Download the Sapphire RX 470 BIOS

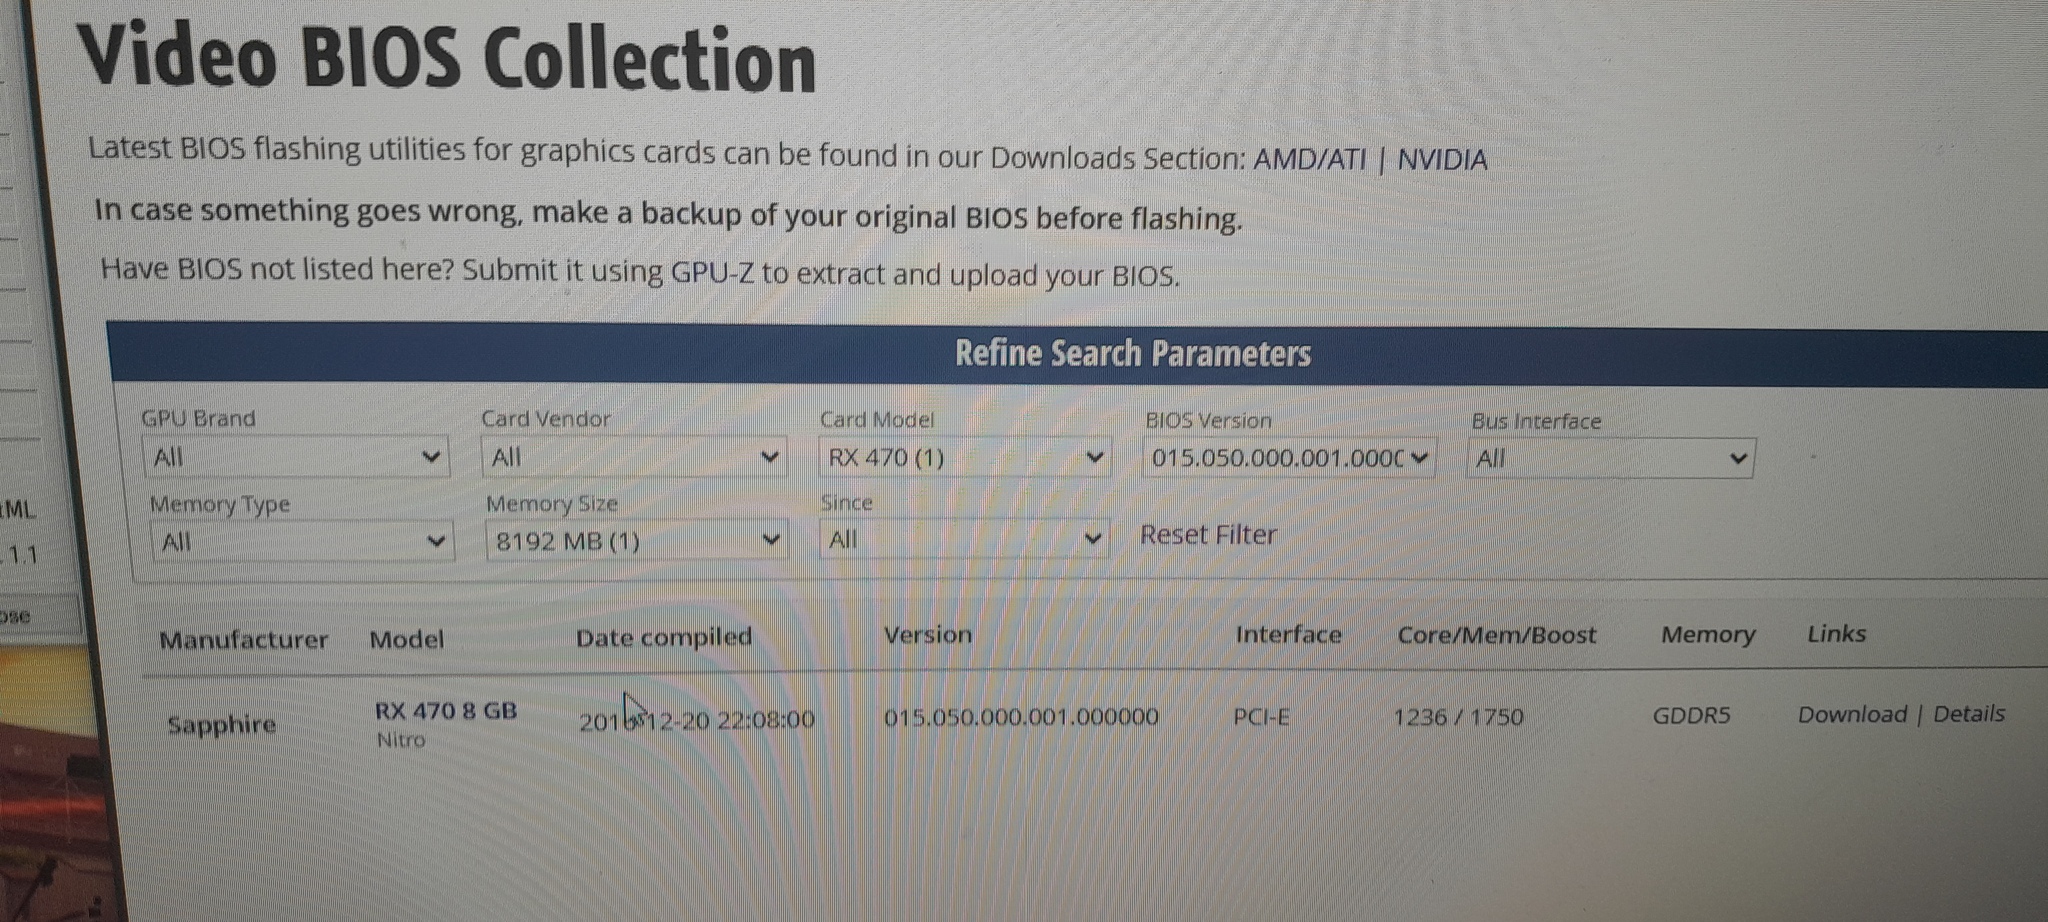coord(1852,714)
